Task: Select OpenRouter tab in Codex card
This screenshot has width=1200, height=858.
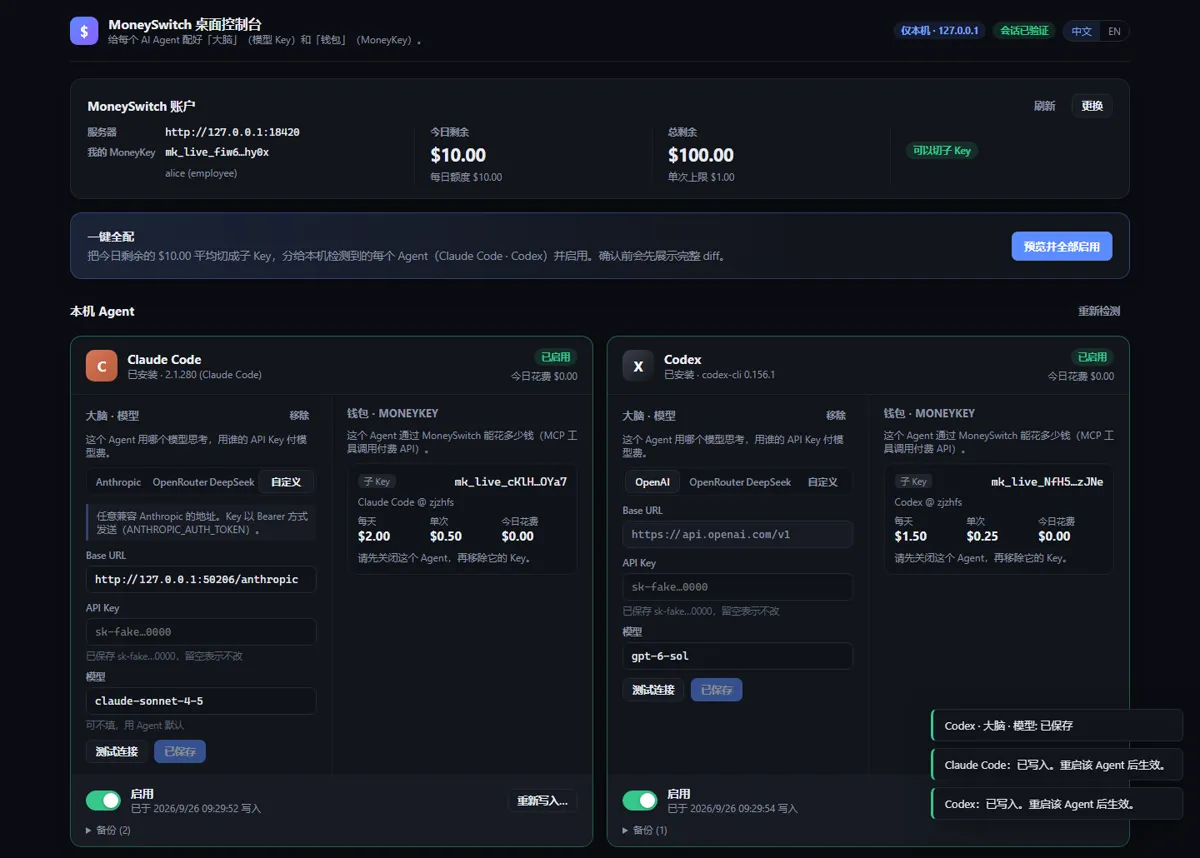Action: pyautogui.click(x=716, y=482)
